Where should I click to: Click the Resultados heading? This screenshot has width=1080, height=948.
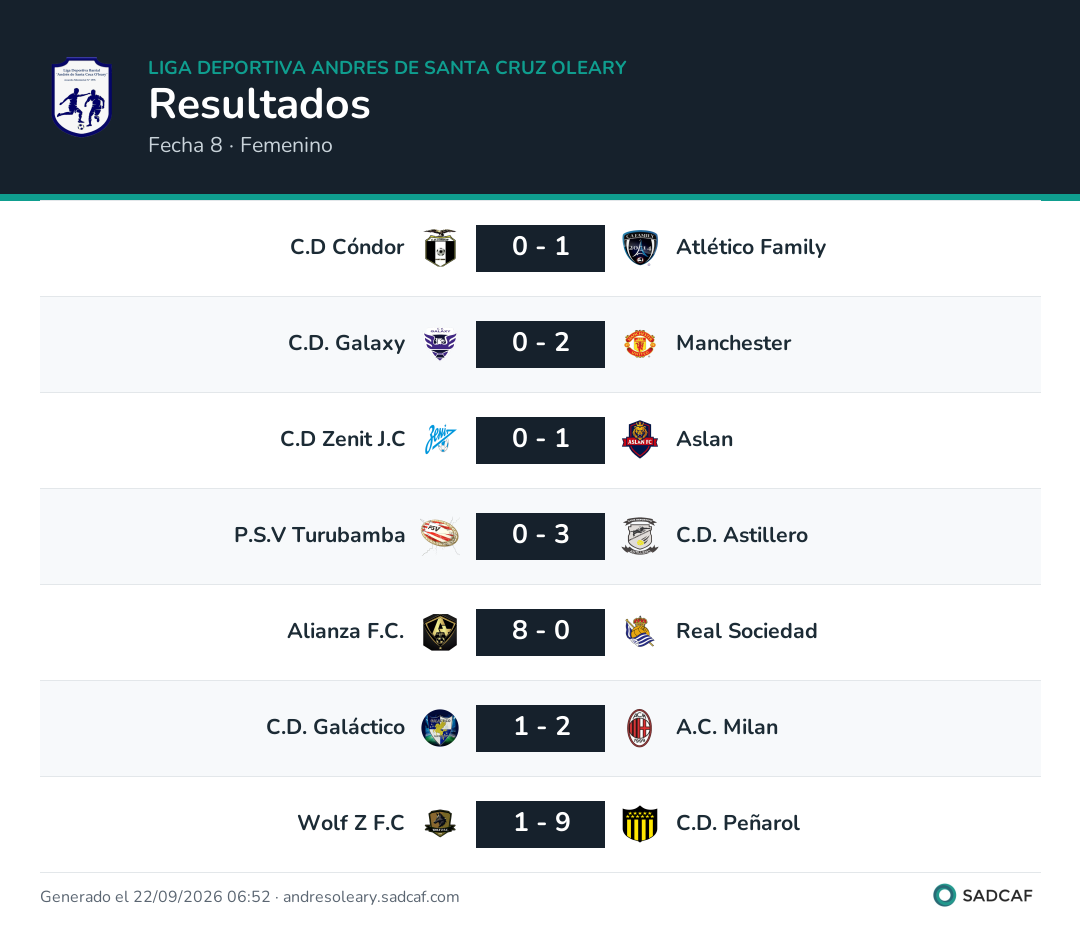click(x=260, y=104)
